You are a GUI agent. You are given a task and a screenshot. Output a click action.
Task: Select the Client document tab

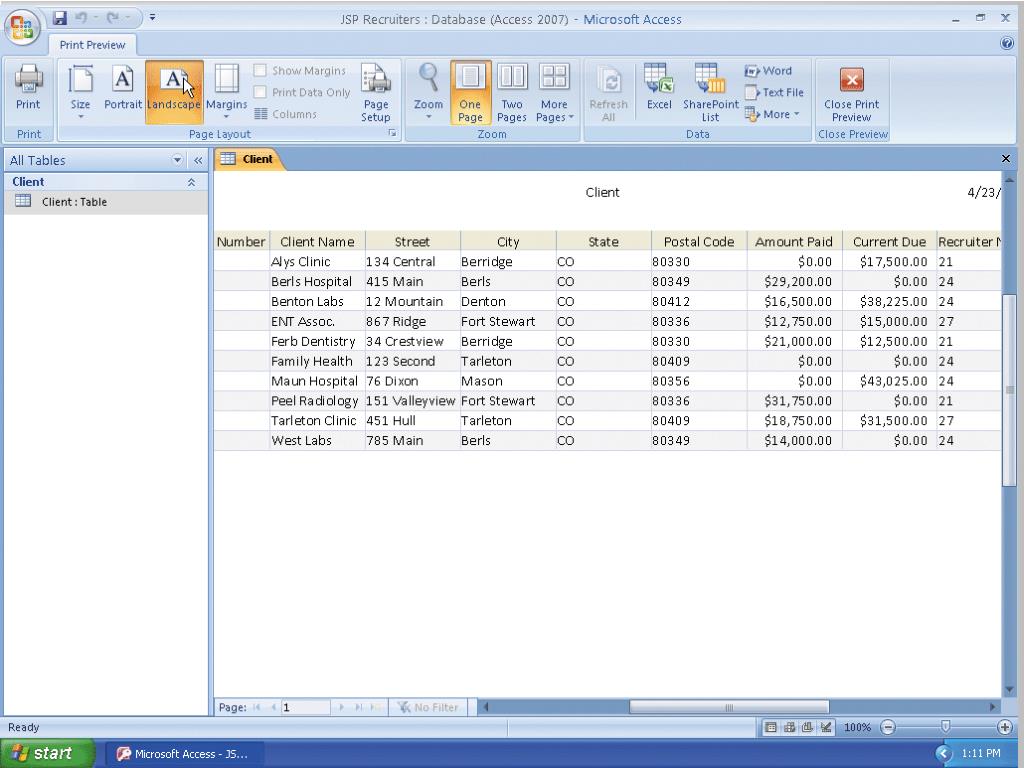(x=250, y=159)
